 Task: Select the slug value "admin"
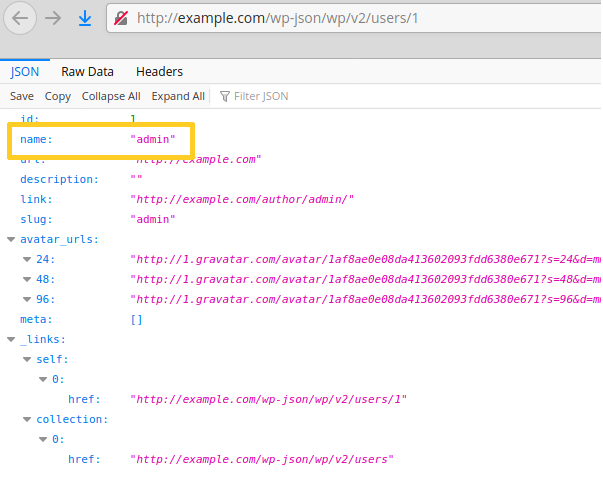(x=153, y=220)
